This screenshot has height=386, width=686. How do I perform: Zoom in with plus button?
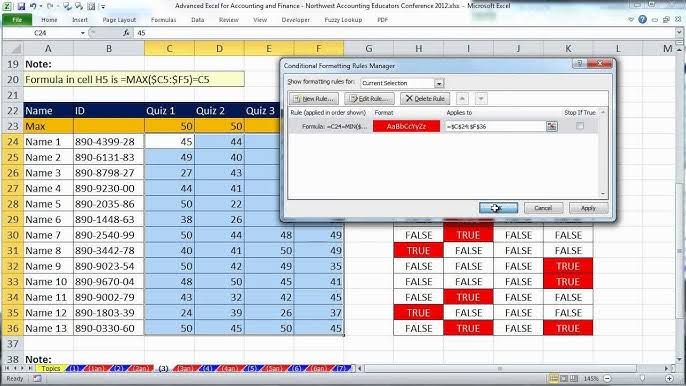coord(669,378)
